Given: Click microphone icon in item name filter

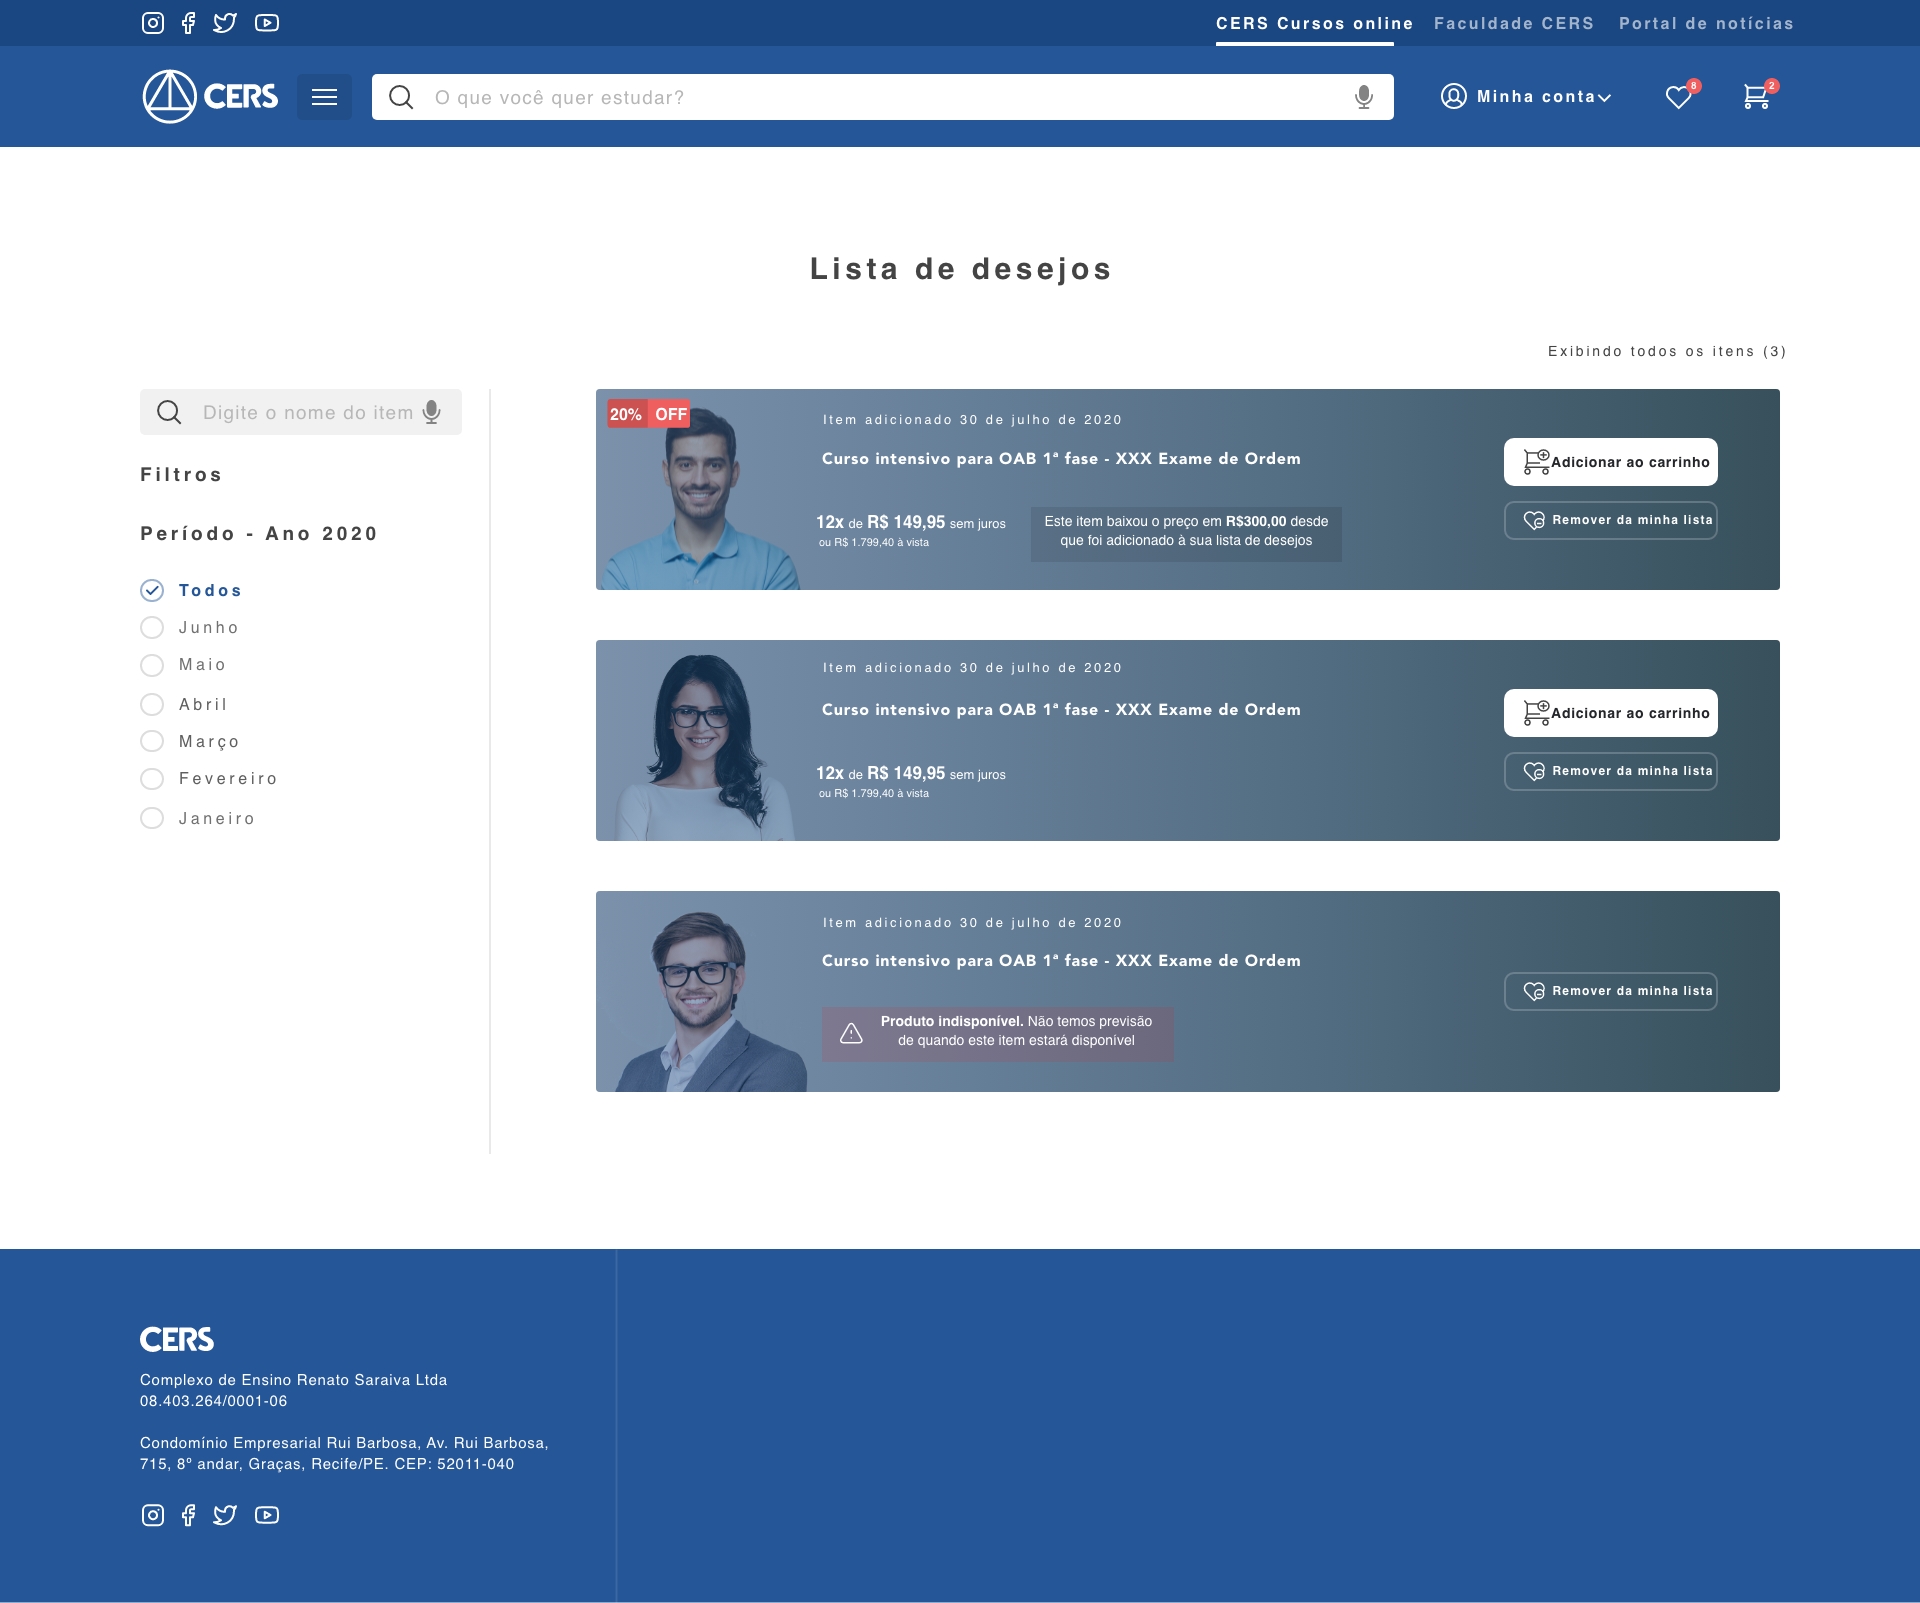Looking at the screenshot, I should click(432, 412).
